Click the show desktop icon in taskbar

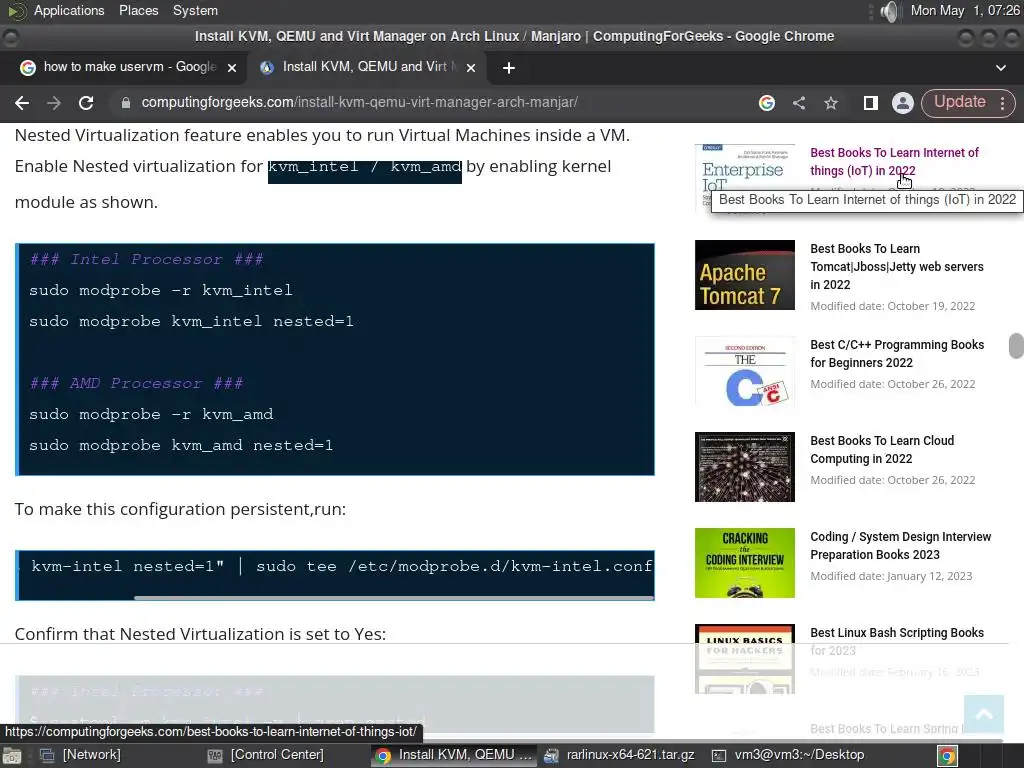[x=12, y=756]
